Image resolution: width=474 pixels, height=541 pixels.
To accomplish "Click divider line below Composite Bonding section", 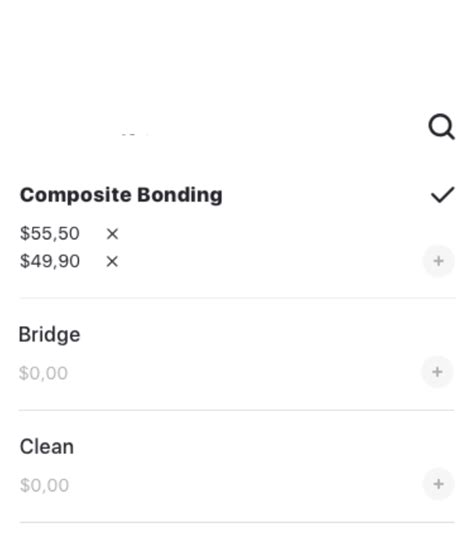I will pos(237,297).
